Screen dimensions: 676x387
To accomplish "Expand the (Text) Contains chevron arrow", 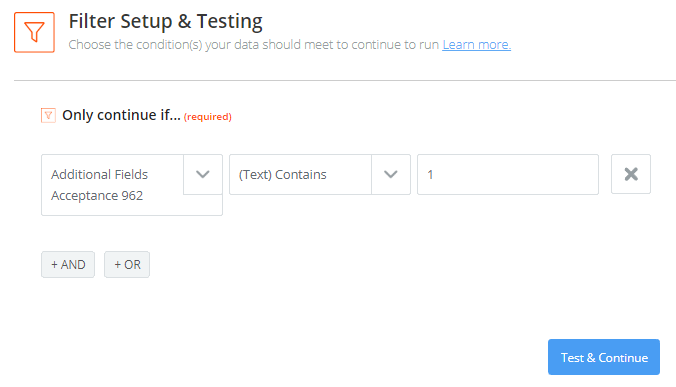I will pyautogui.click(x=391, y=174).
